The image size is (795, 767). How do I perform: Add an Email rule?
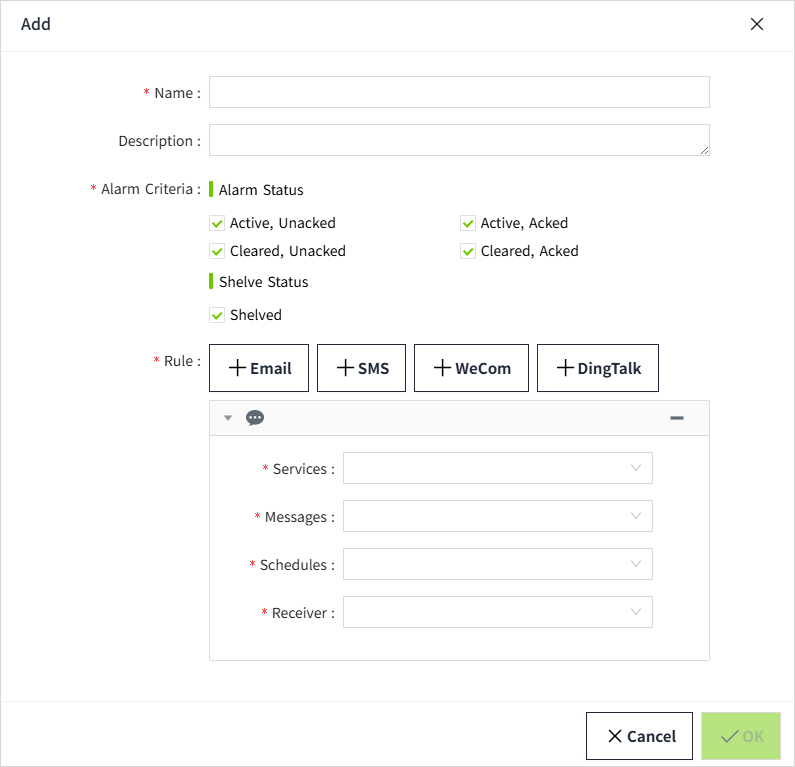pyautogui.click(x=260, y=368)
